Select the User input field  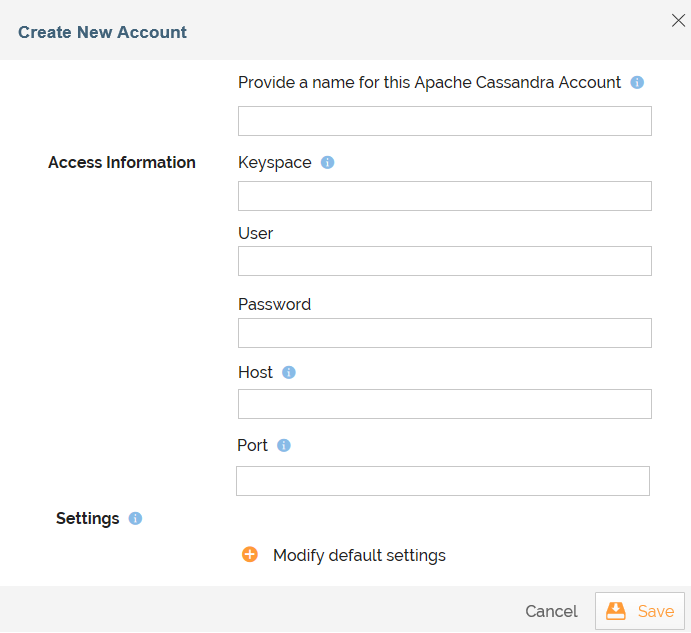click(445, 261)
